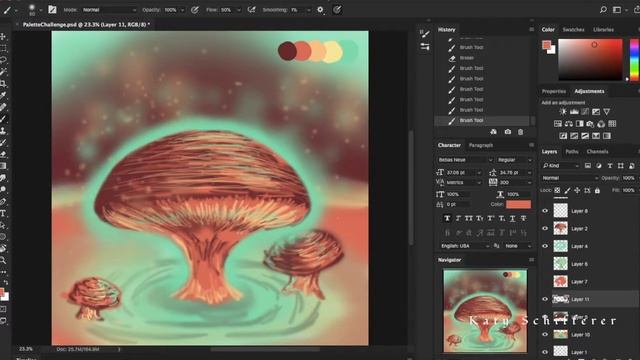
Task: Open Bebas Neue font family dropdown
Action: tap(465, 160)
